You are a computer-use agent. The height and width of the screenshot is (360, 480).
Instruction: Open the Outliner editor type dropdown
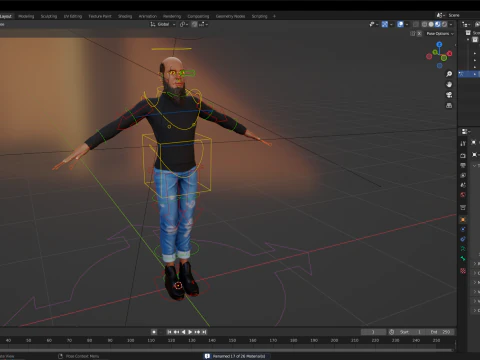466,24
